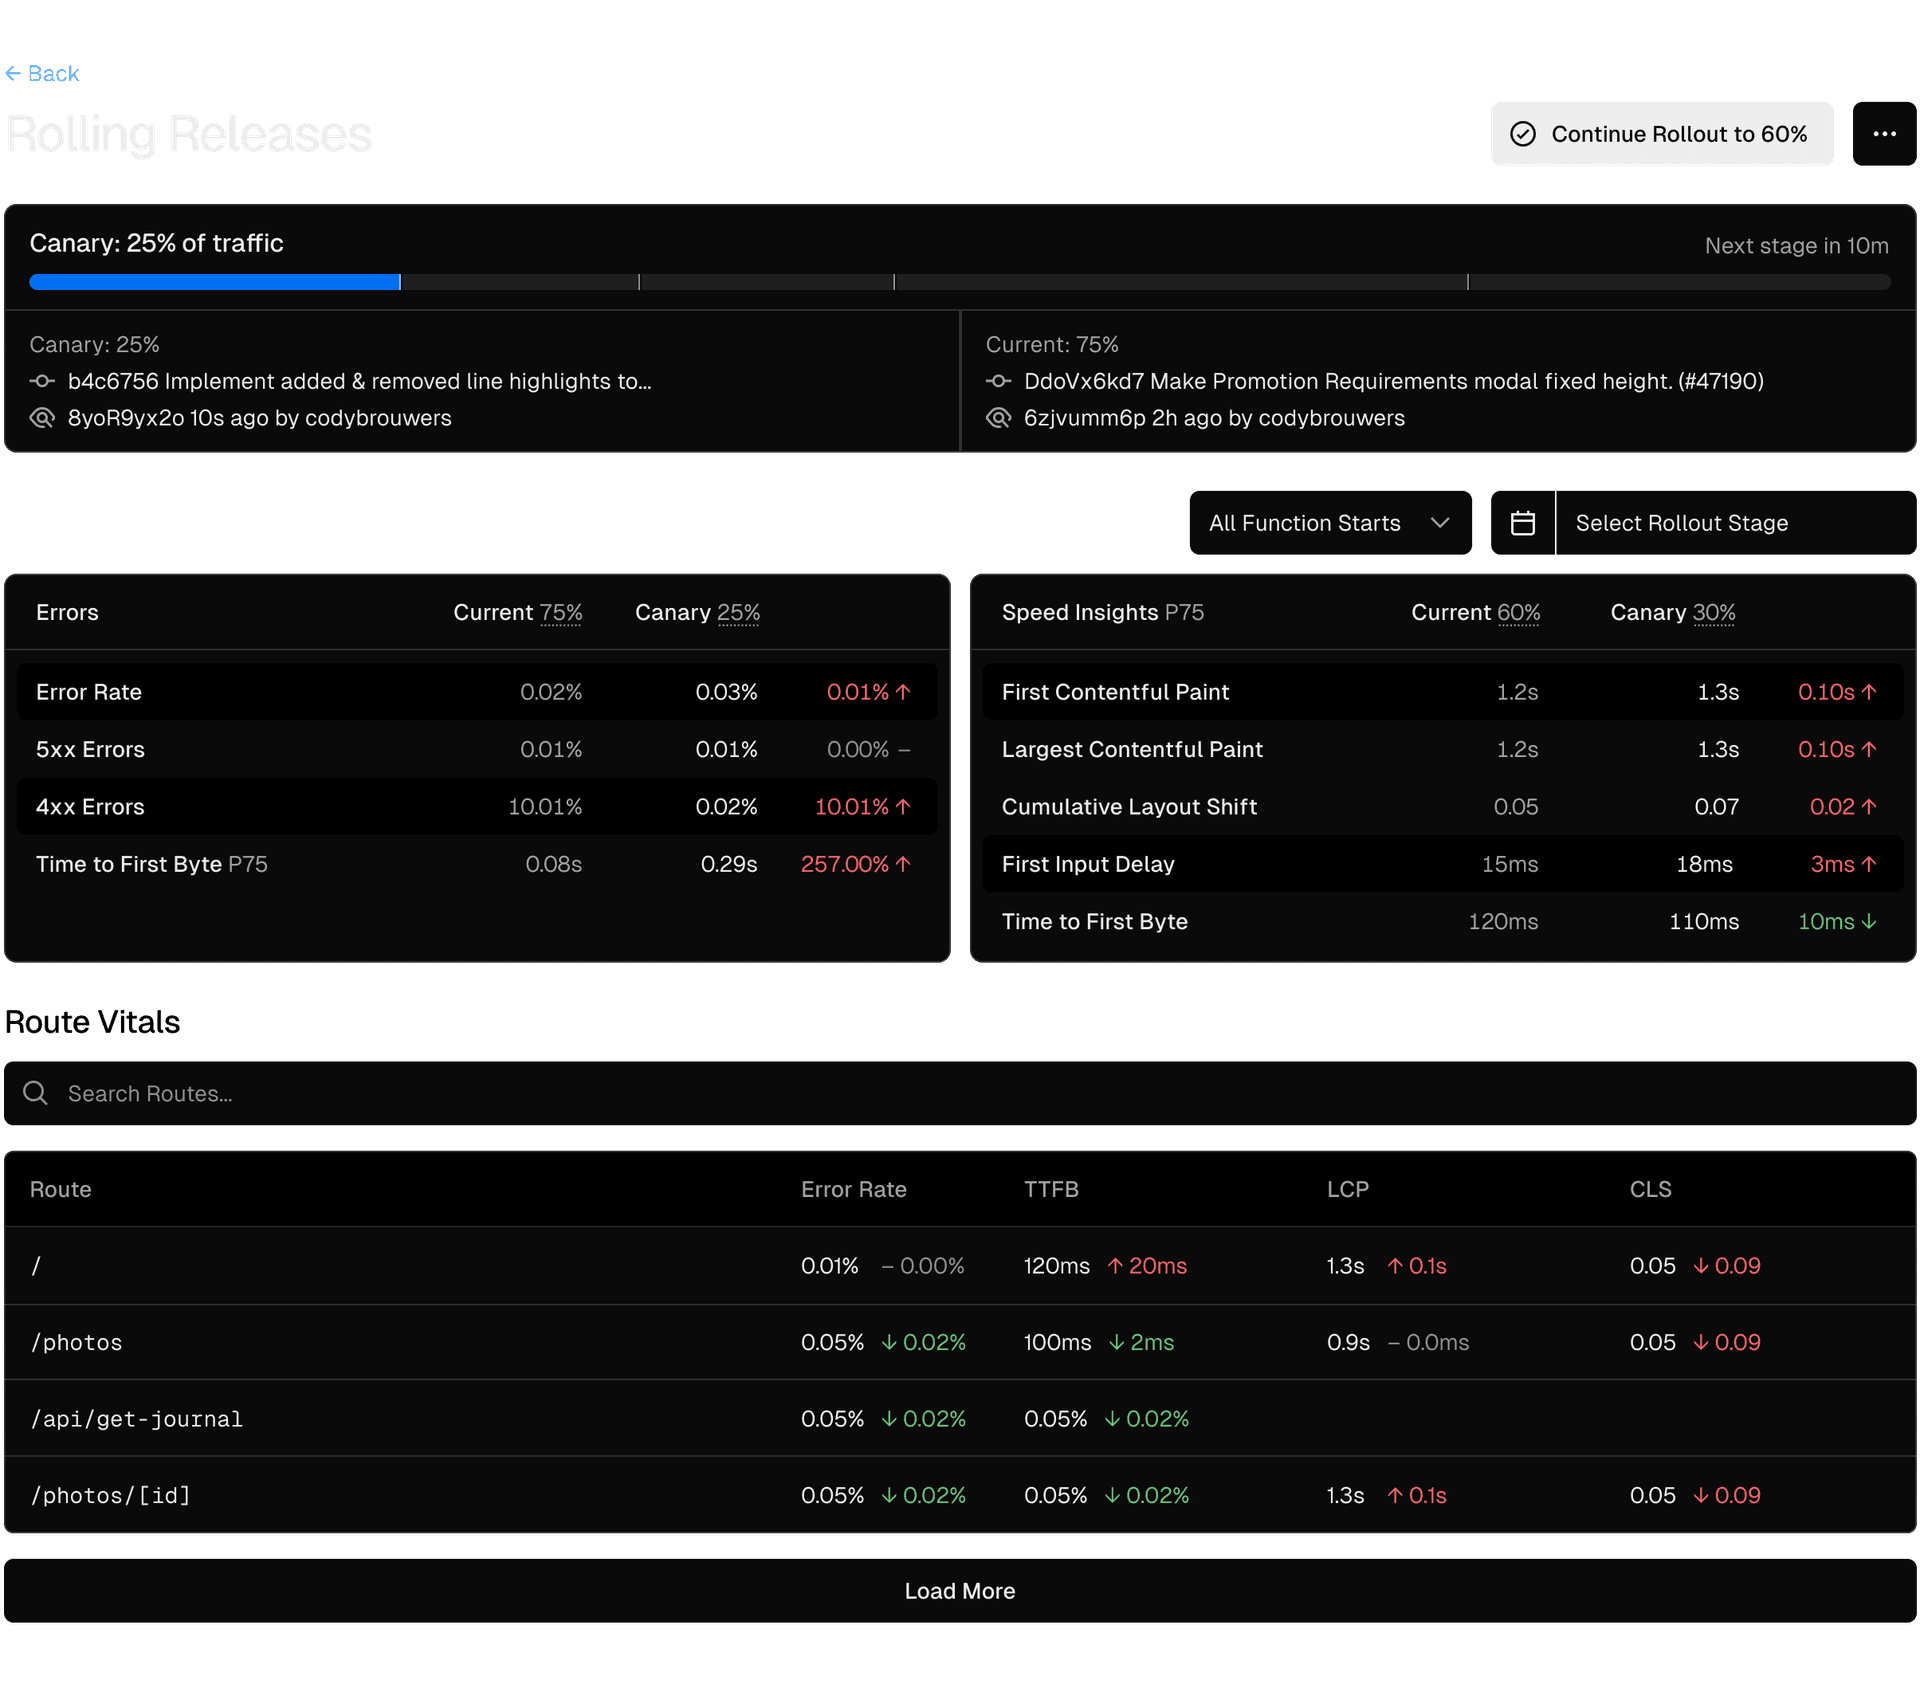Screen dimensions: 1920x1699
Task: Click the Error Rate column header in Route Vitals
Action: coord(853,1189)
